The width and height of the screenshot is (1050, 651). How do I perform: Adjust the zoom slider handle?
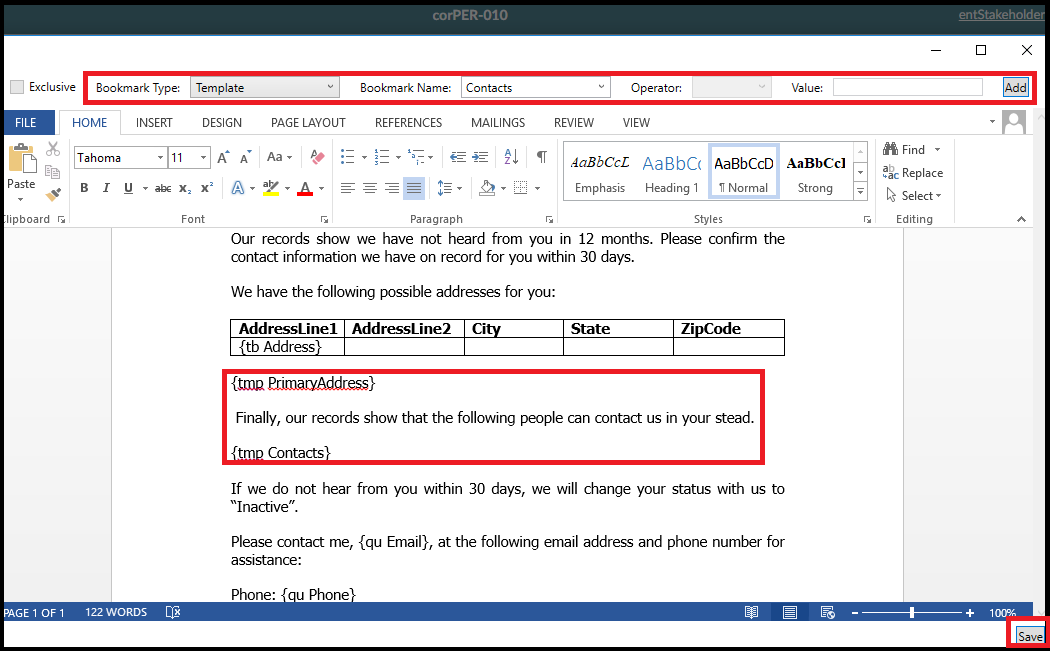912,612
